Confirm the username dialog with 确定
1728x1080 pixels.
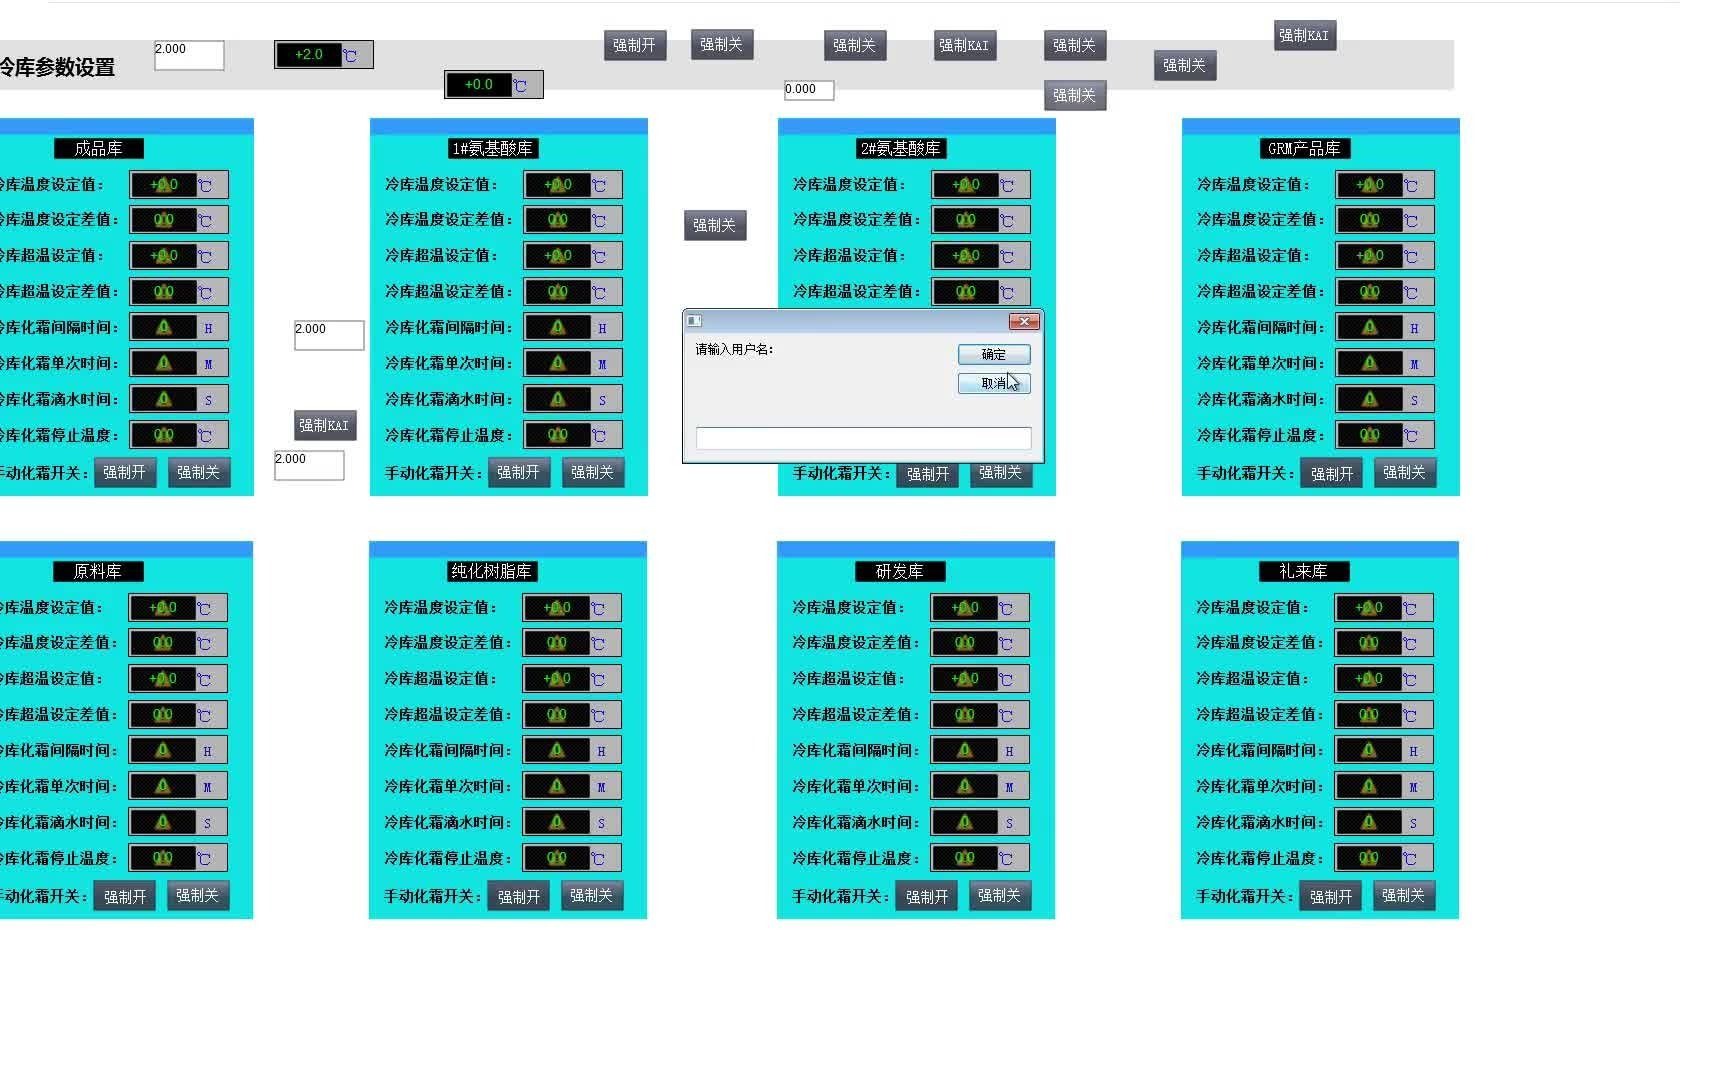[994, 354]
